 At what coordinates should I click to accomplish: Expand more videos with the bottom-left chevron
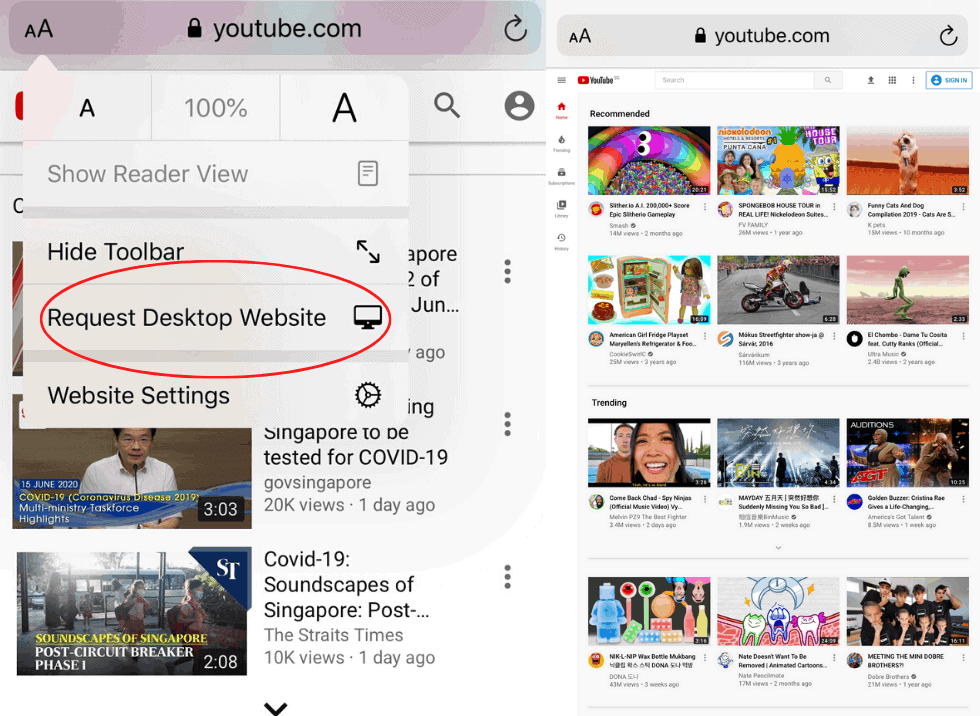coord(275,708)
